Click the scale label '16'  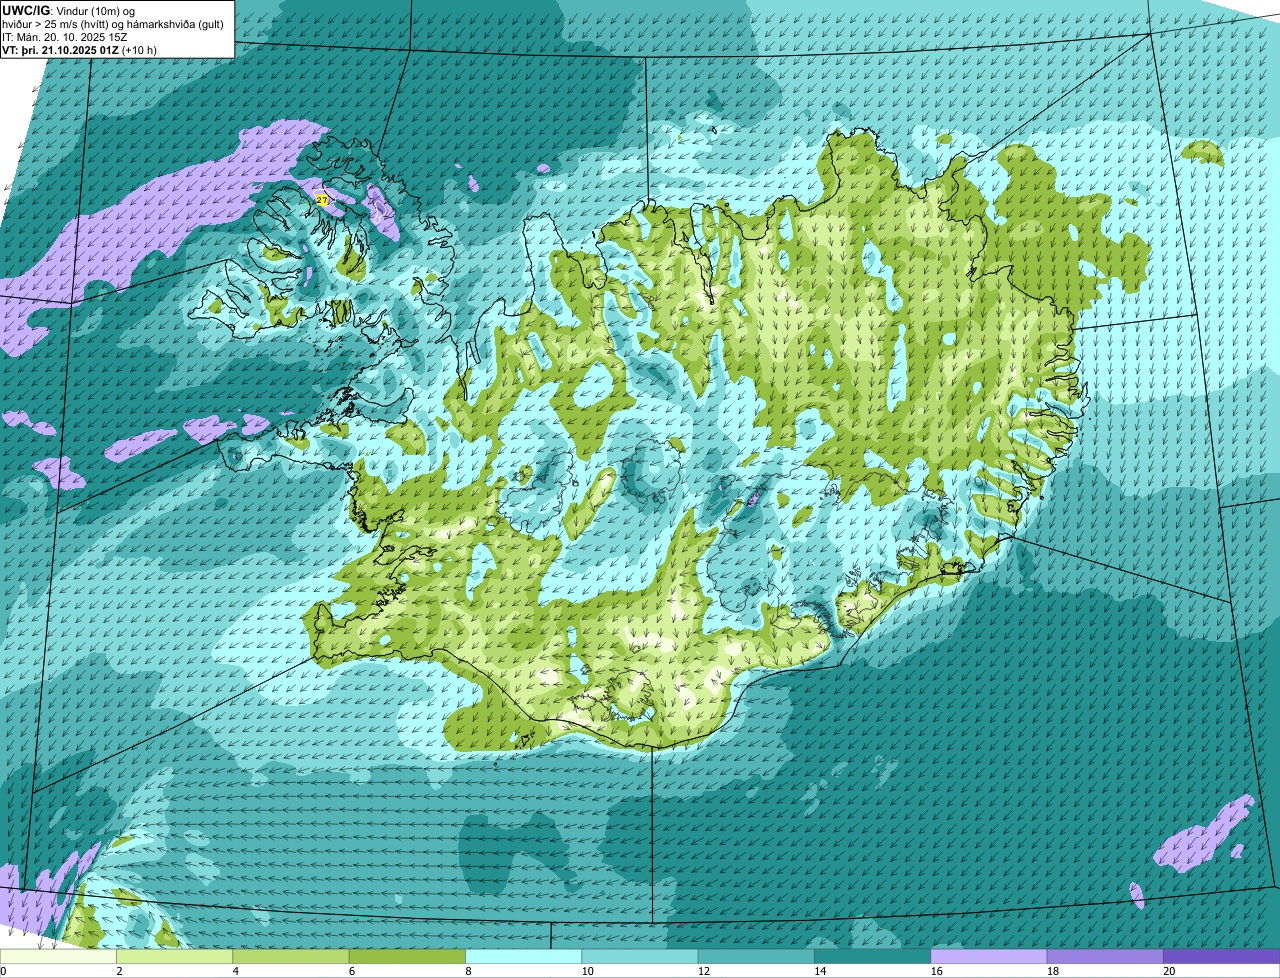[x=936, y=971]
